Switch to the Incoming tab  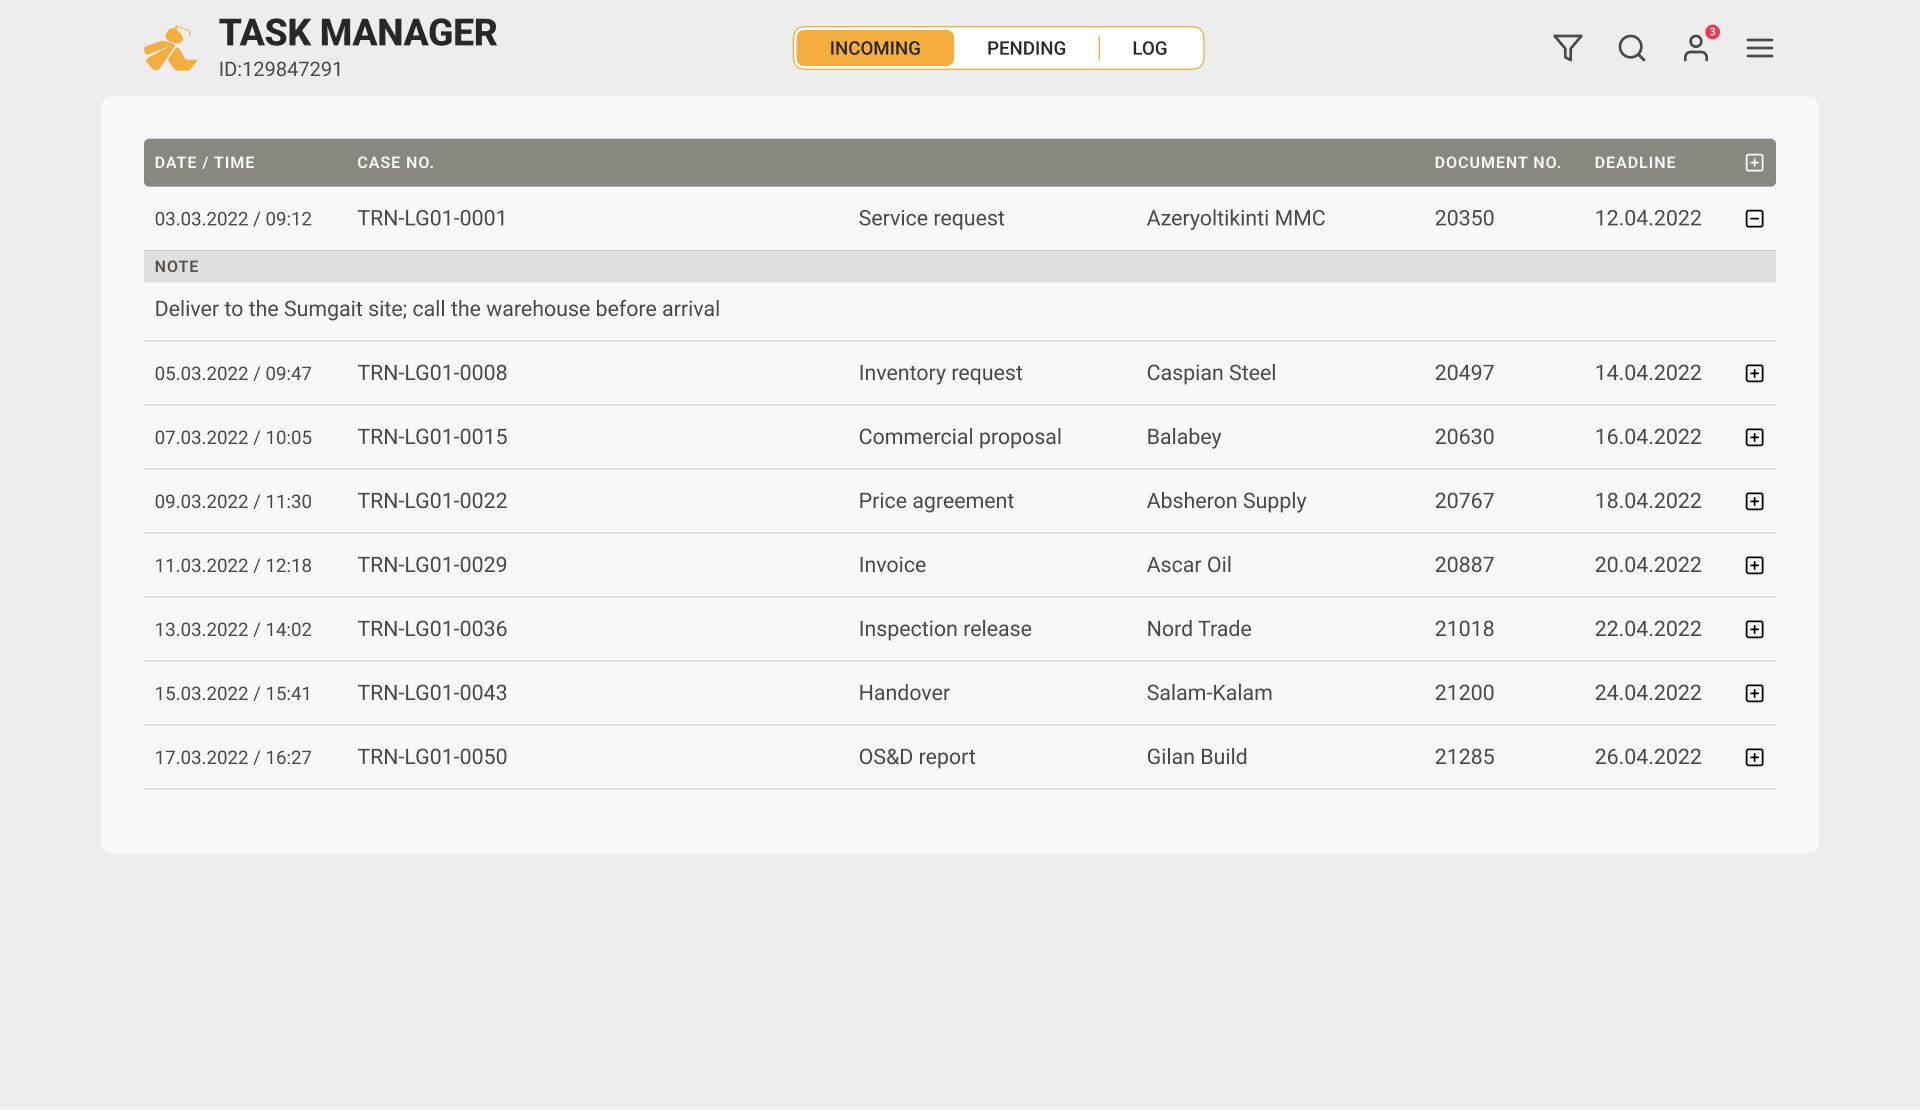pos(875,48)
